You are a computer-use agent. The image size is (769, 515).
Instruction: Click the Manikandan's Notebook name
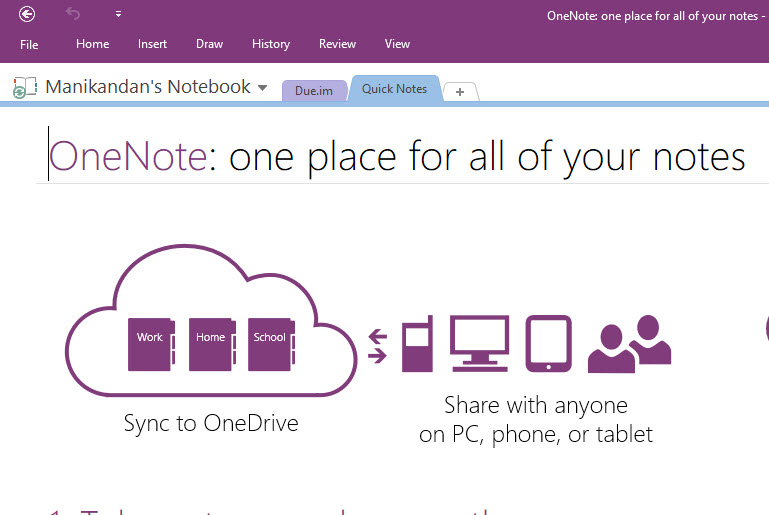[148, 87]
